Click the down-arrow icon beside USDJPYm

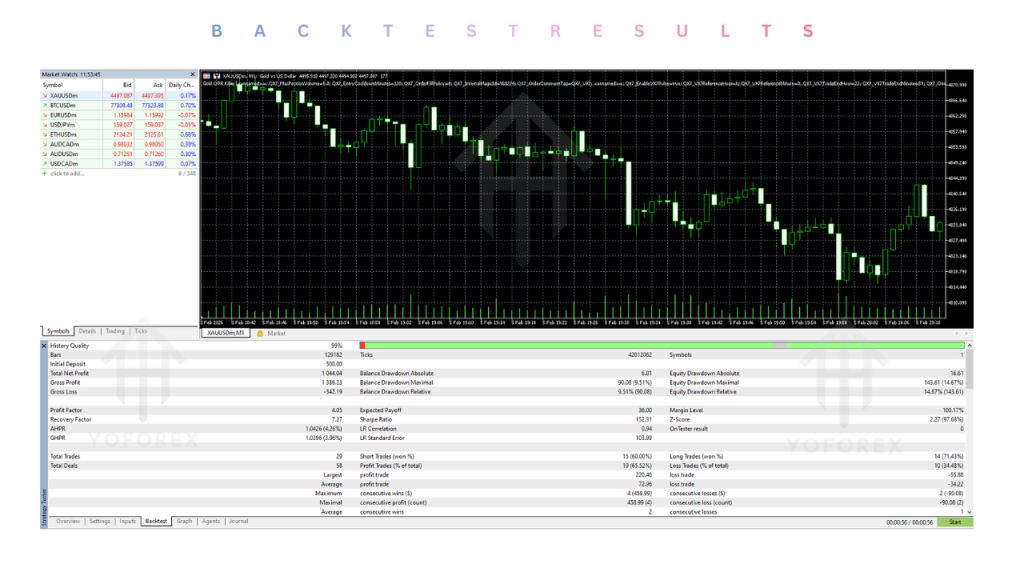pyautogui.click(x=45, y=125)
